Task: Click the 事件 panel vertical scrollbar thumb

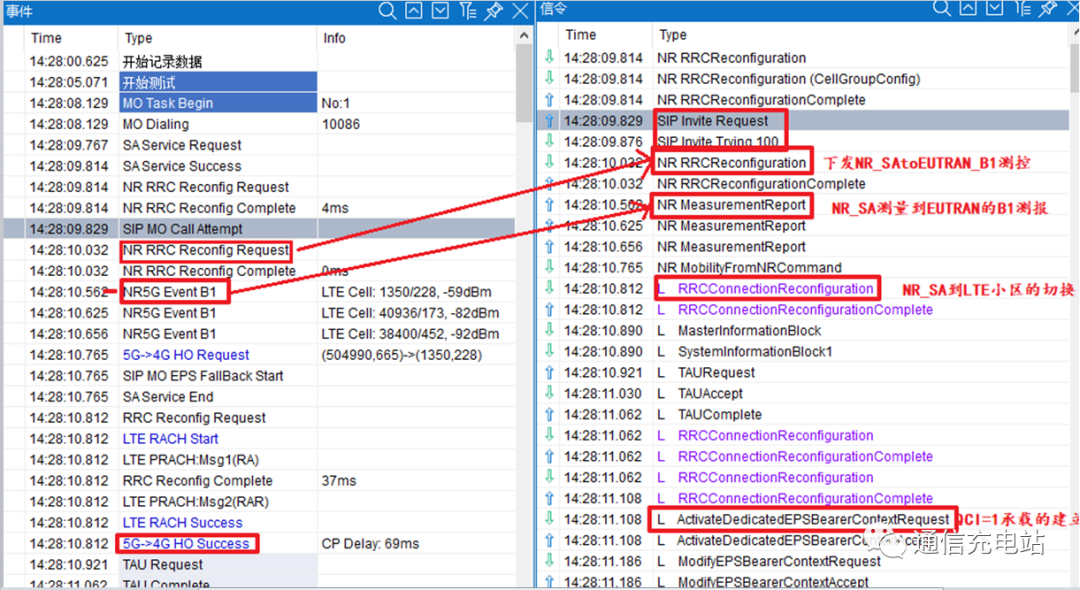Action: tap(524, 82)
